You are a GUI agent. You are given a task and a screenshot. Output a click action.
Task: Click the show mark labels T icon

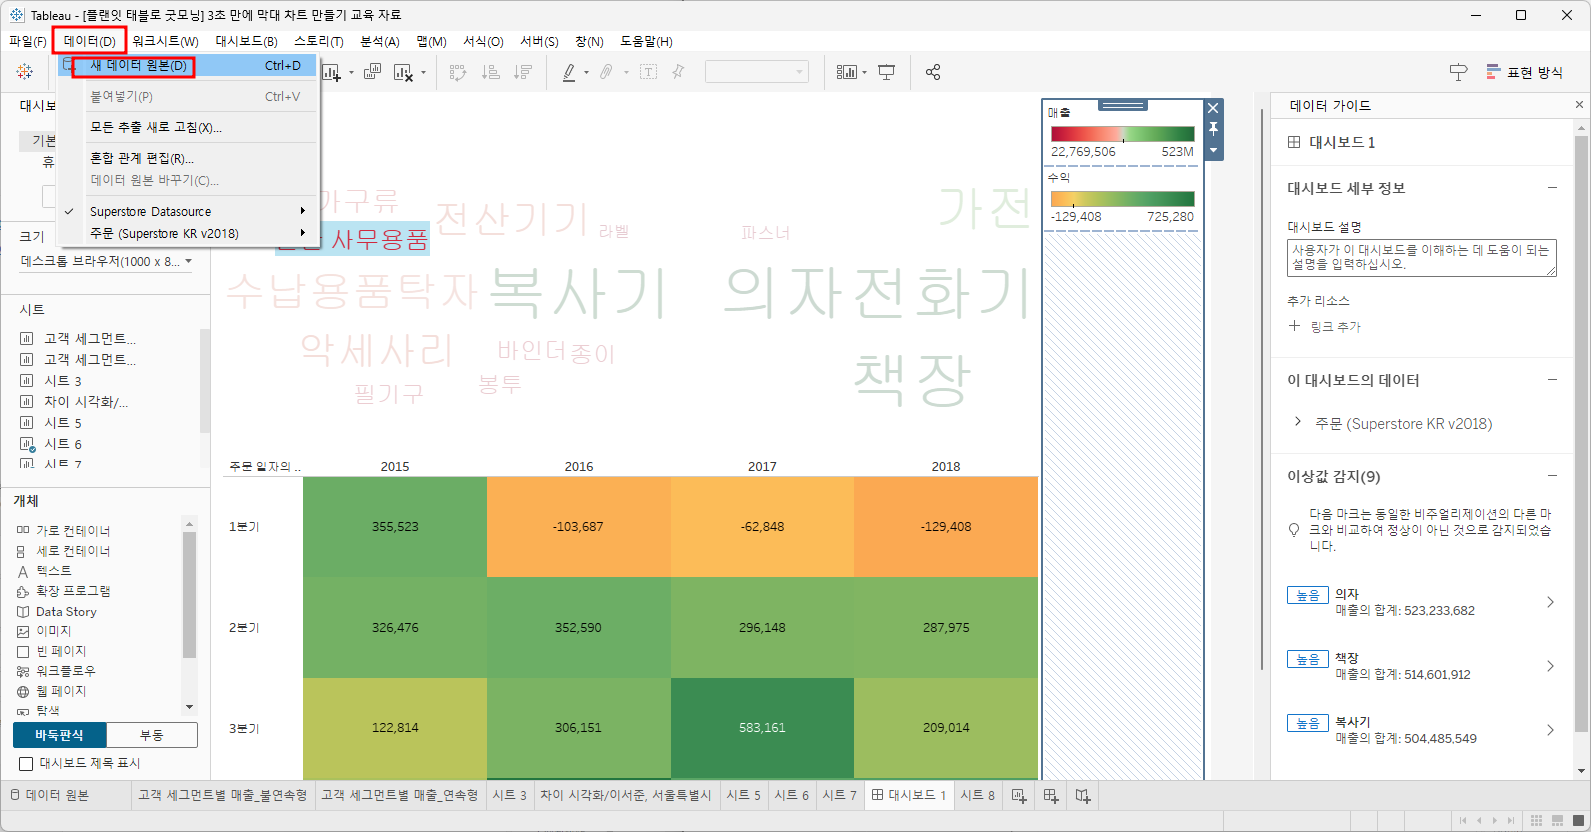point(649,72)
